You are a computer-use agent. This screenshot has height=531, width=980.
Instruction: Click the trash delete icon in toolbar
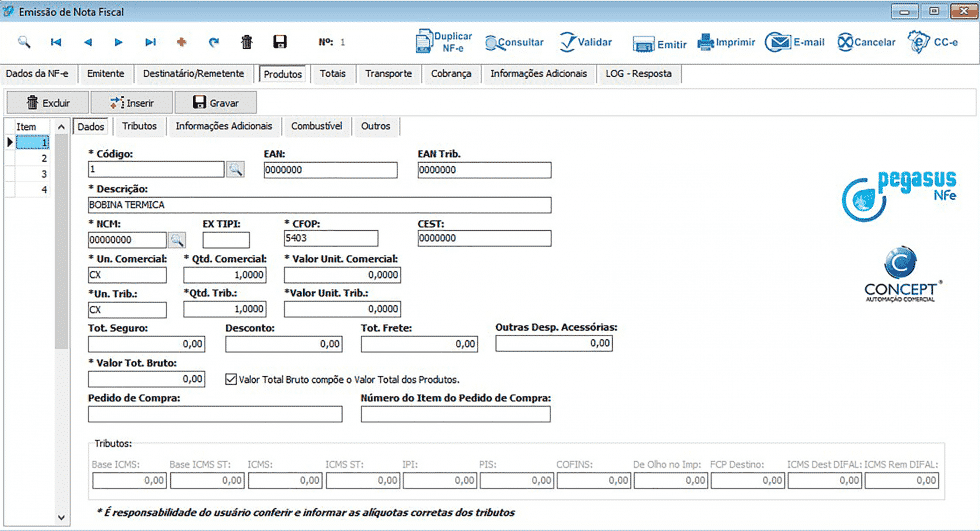[247, 42]
